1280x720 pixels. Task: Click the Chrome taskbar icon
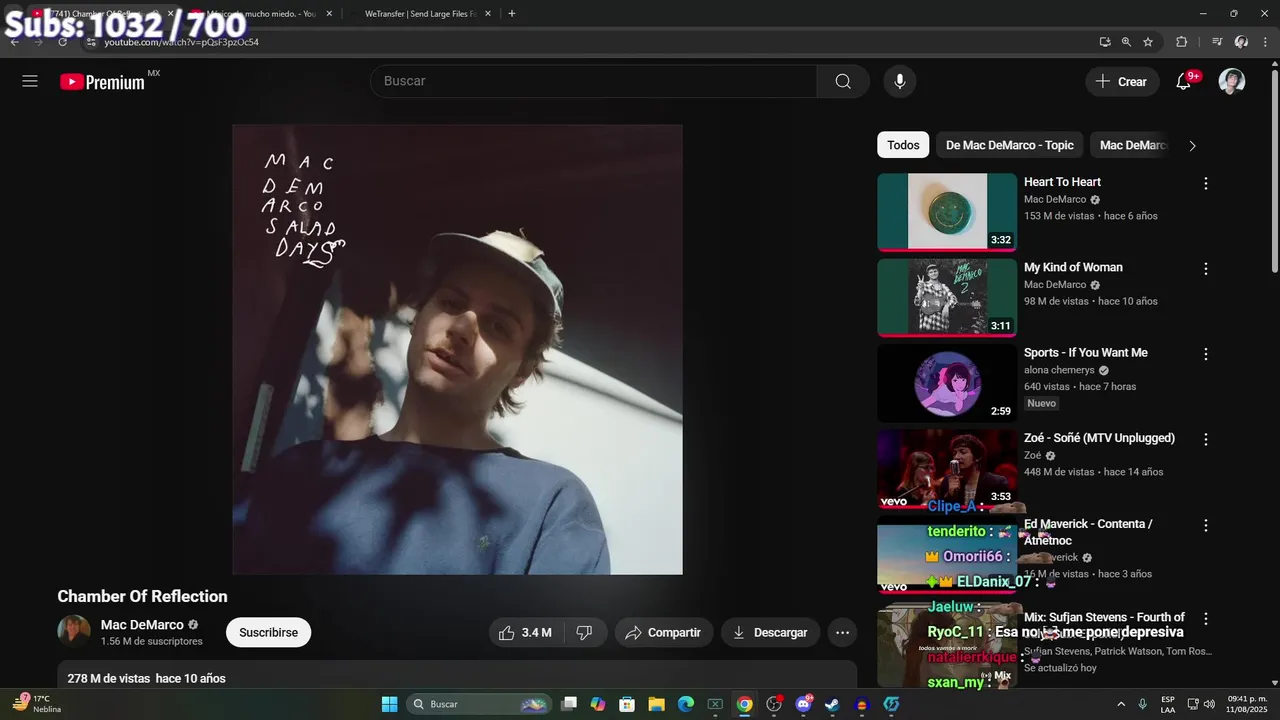[x=744, y=704]
